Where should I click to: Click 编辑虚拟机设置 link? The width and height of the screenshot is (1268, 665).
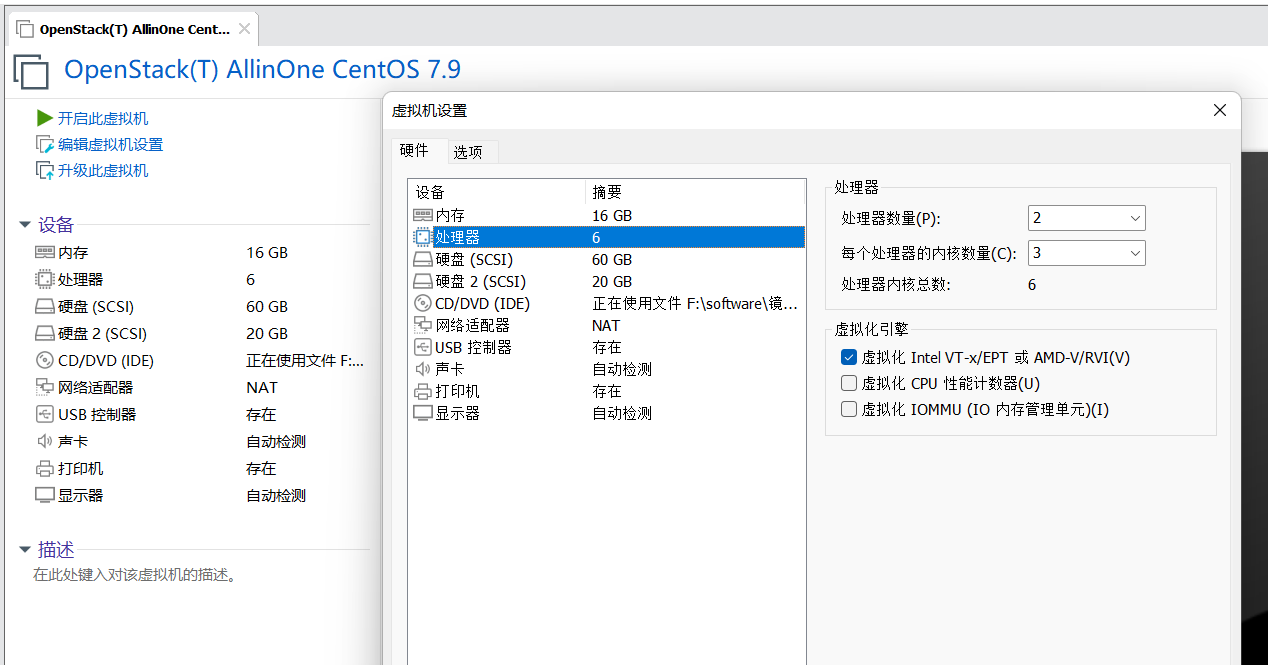110,145
